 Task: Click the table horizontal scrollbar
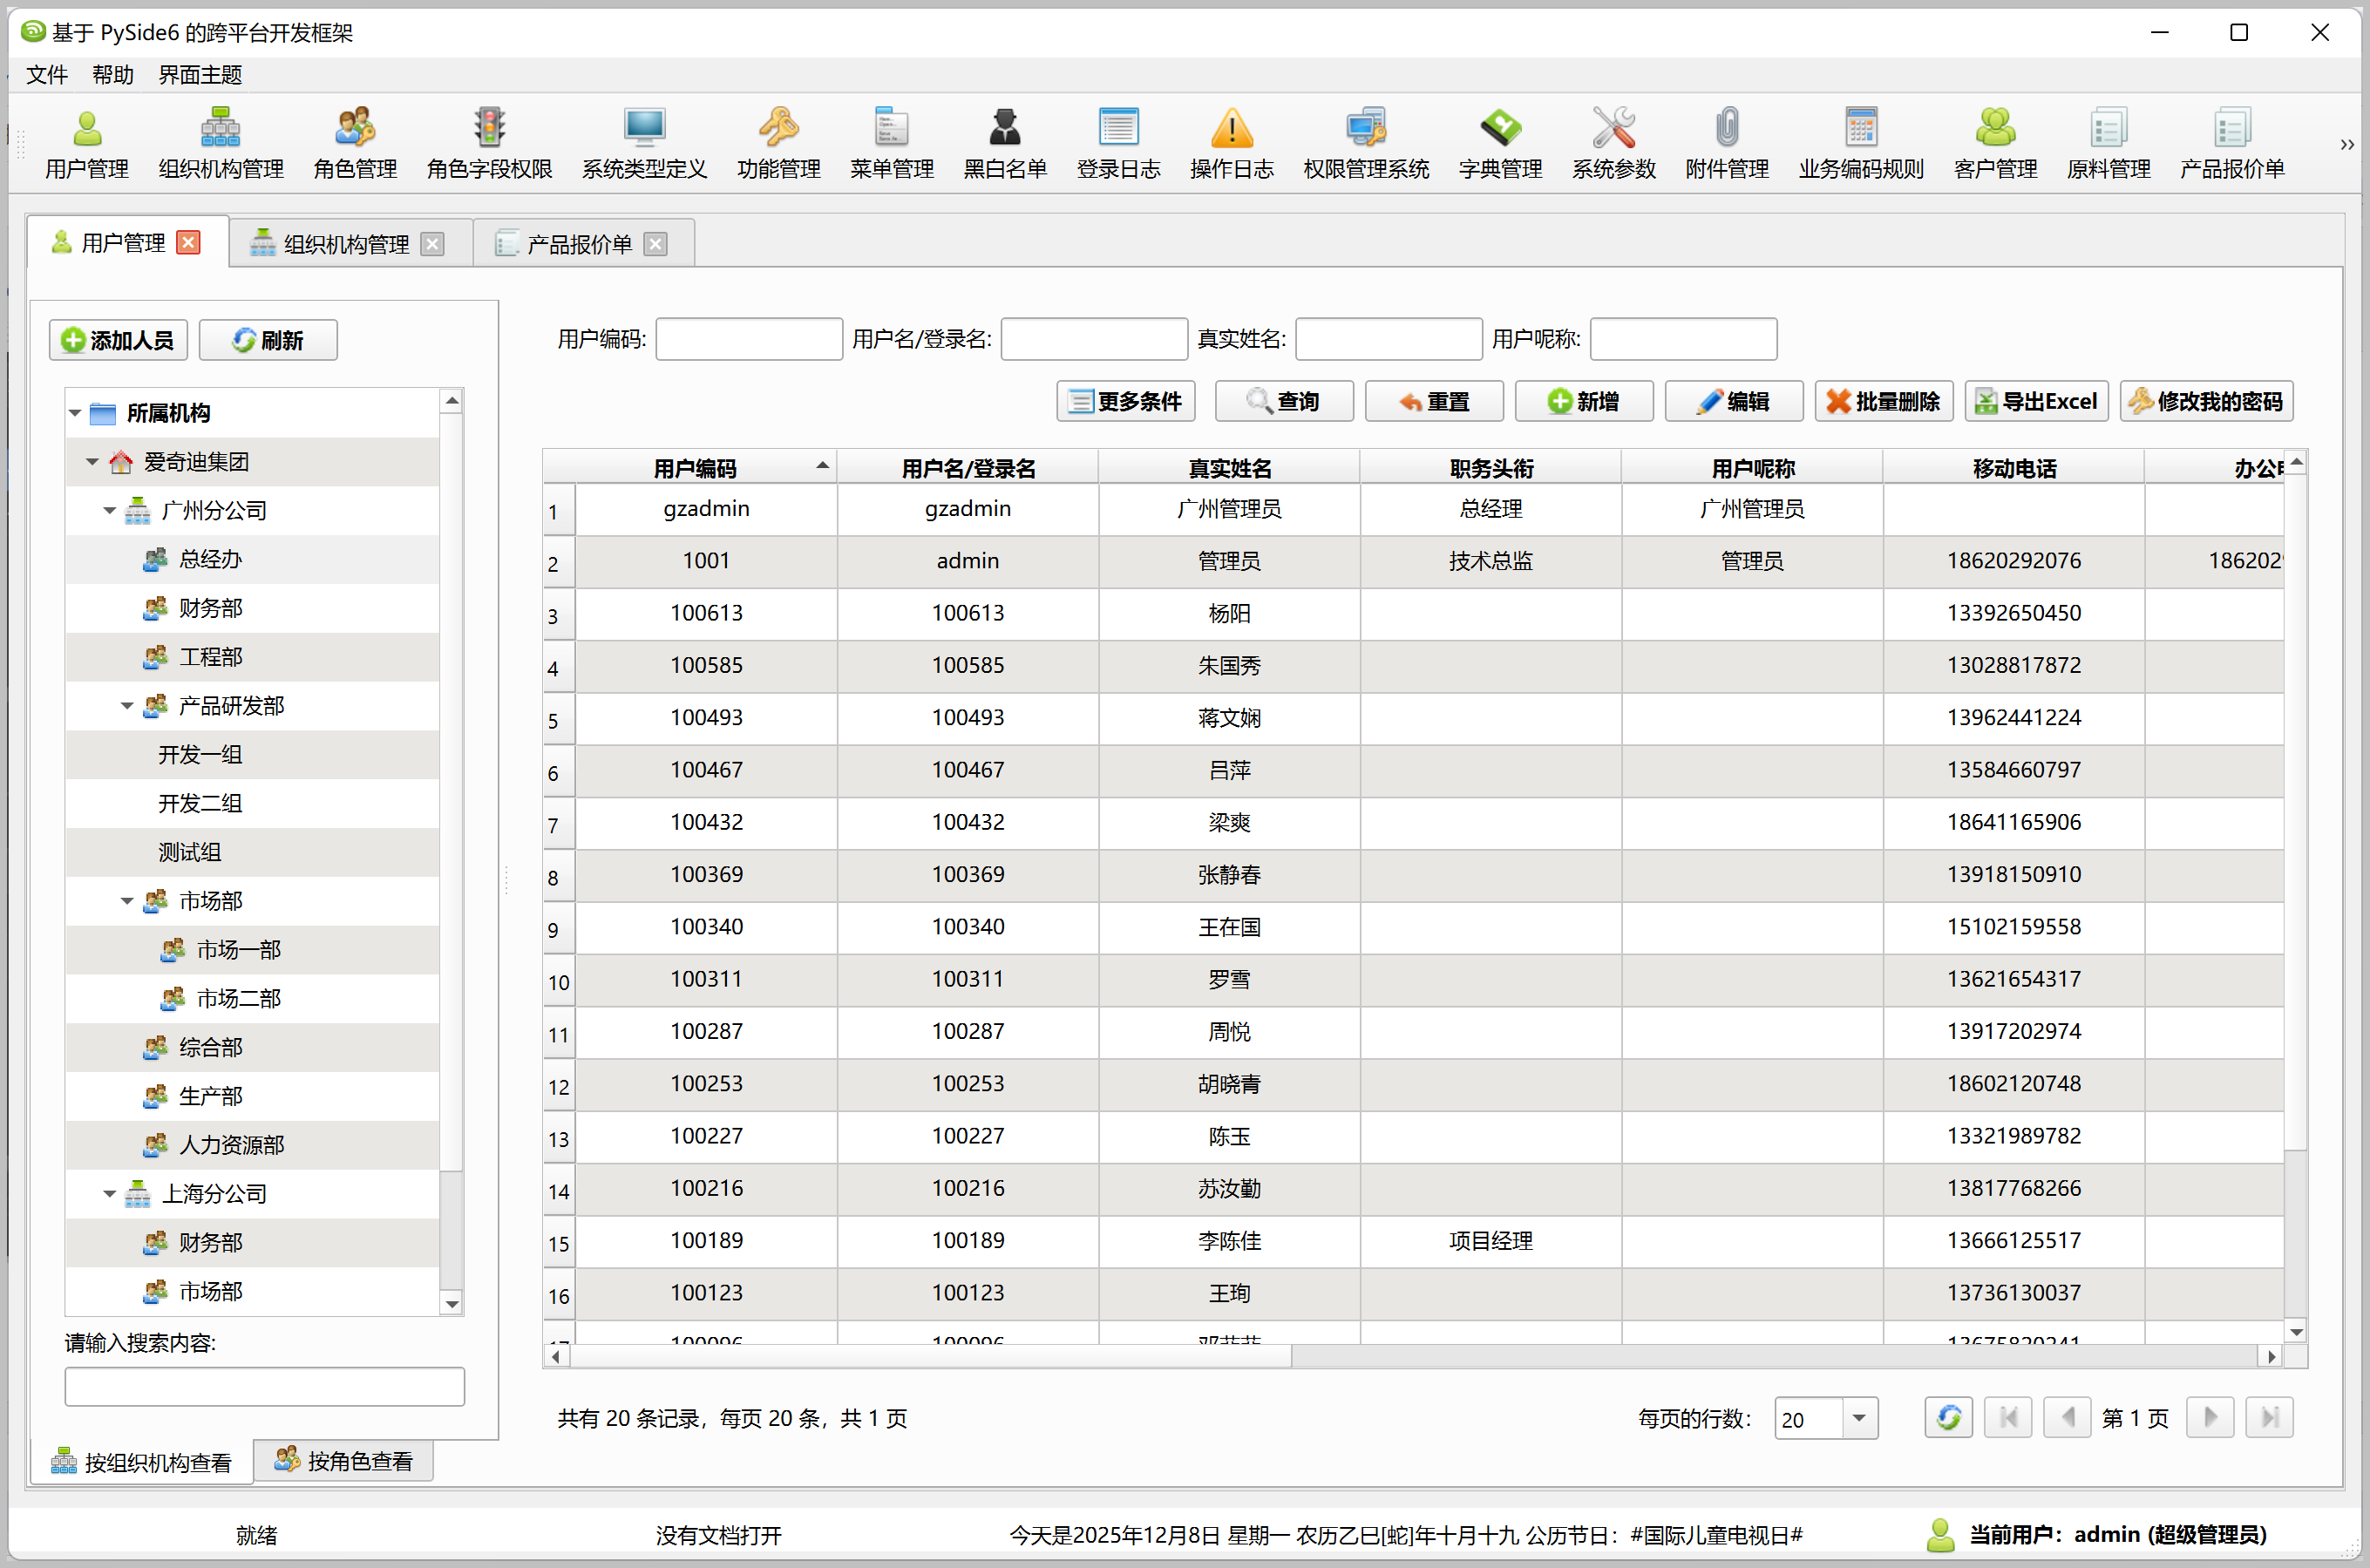pos(930,1356)
